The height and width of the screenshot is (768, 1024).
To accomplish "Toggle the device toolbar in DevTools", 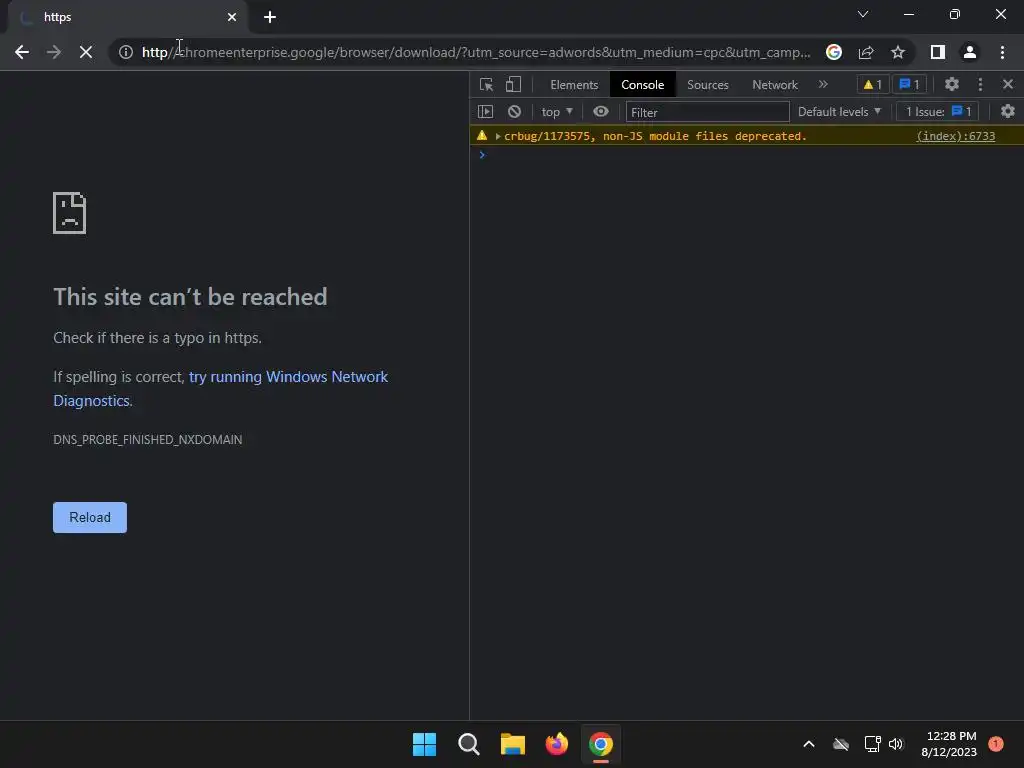I will coord(514,84).
